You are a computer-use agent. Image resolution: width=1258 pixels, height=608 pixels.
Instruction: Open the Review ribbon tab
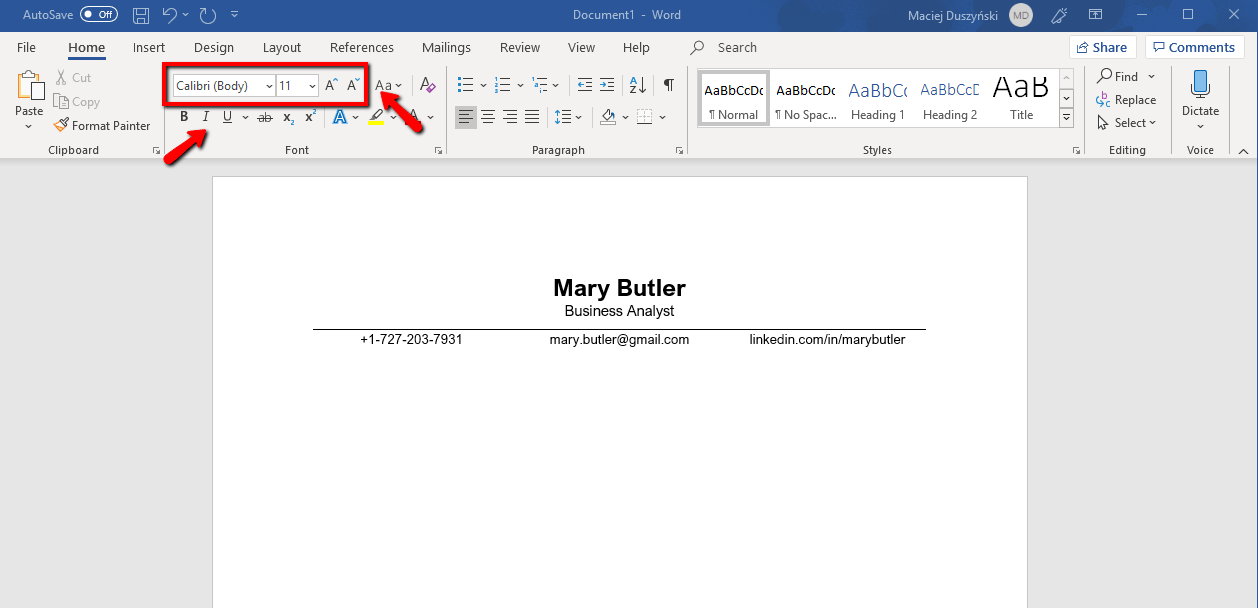click(519, 47)
